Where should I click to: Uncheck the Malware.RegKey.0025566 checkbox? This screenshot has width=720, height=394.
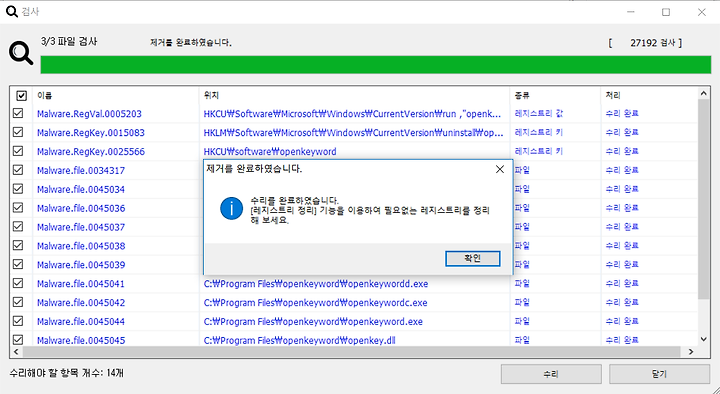[18, 151]
